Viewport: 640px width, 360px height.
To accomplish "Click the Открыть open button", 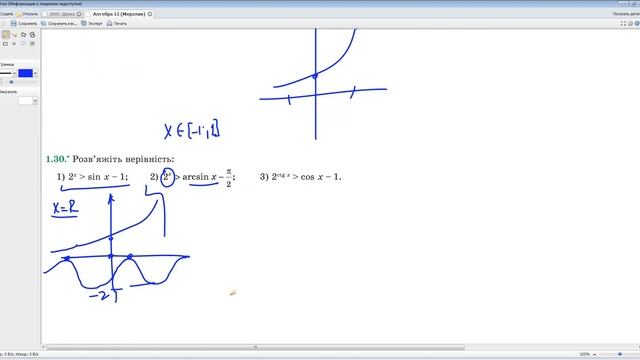I will 27,14.
